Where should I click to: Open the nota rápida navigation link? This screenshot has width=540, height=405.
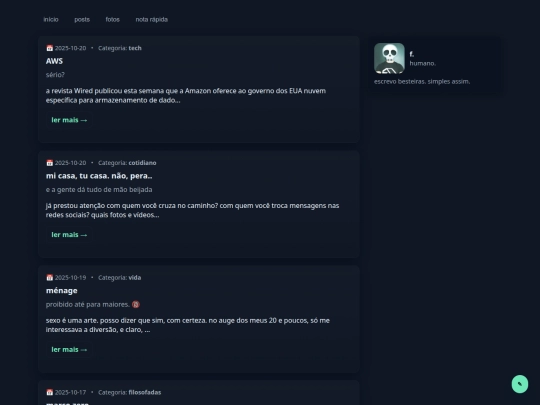point(152,19)
